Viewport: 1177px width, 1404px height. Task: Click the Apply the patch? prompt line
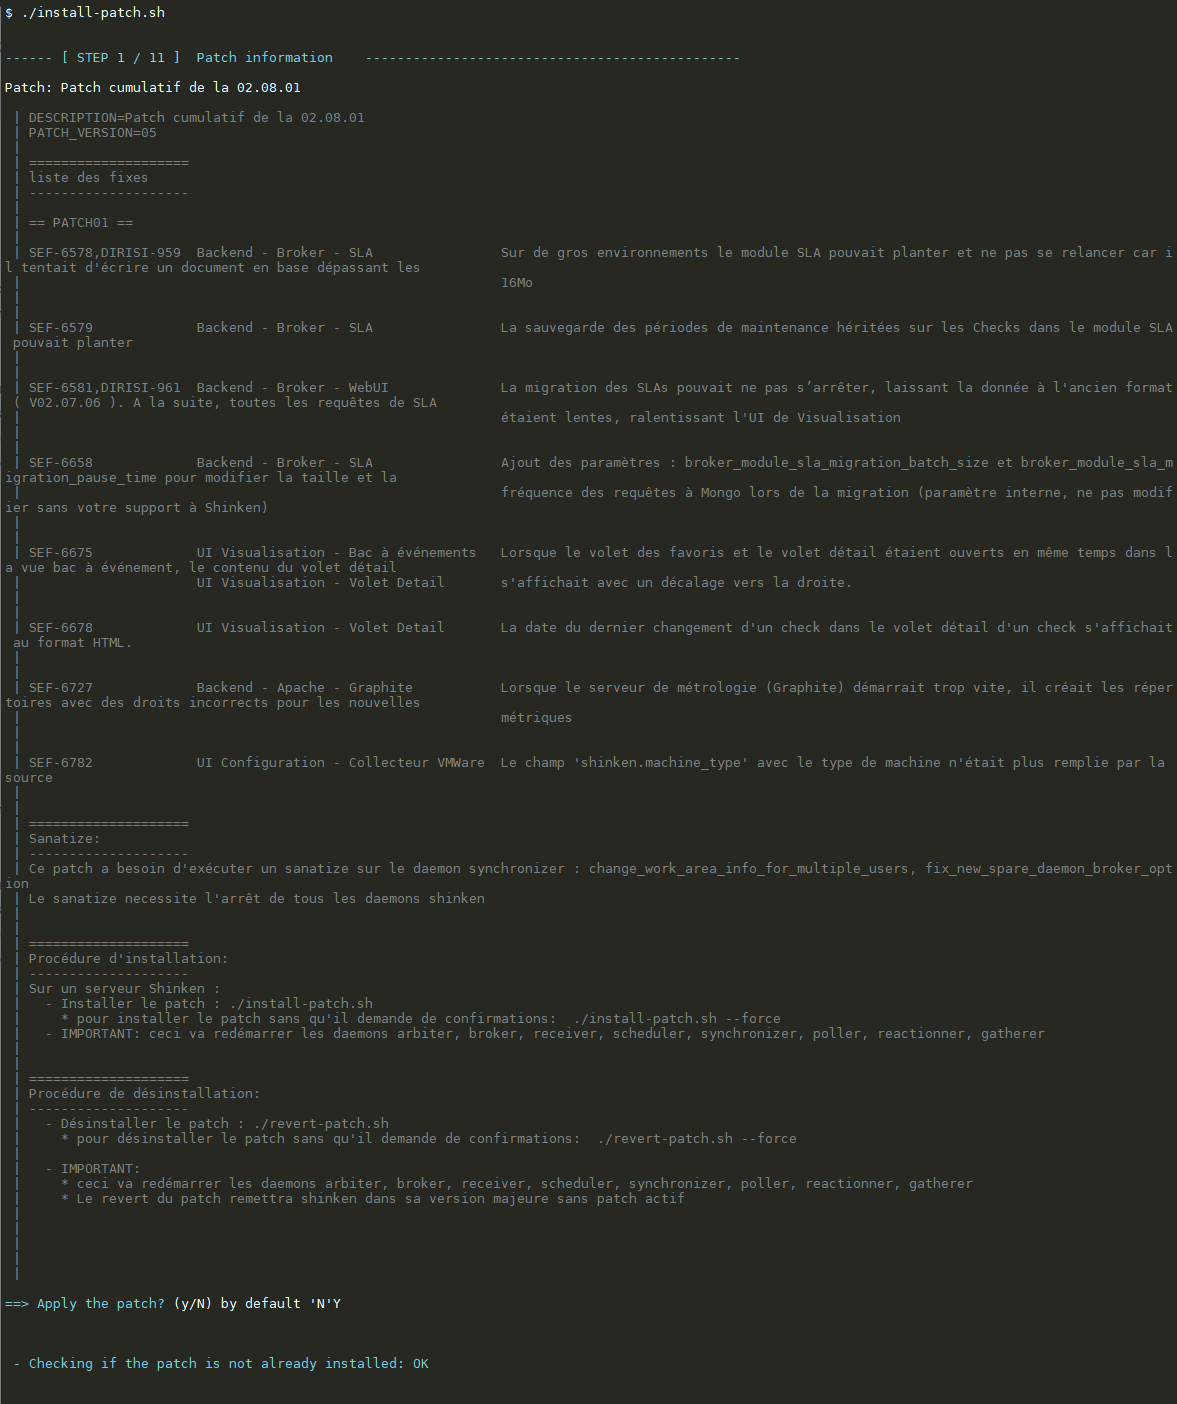coord(173,1304)
